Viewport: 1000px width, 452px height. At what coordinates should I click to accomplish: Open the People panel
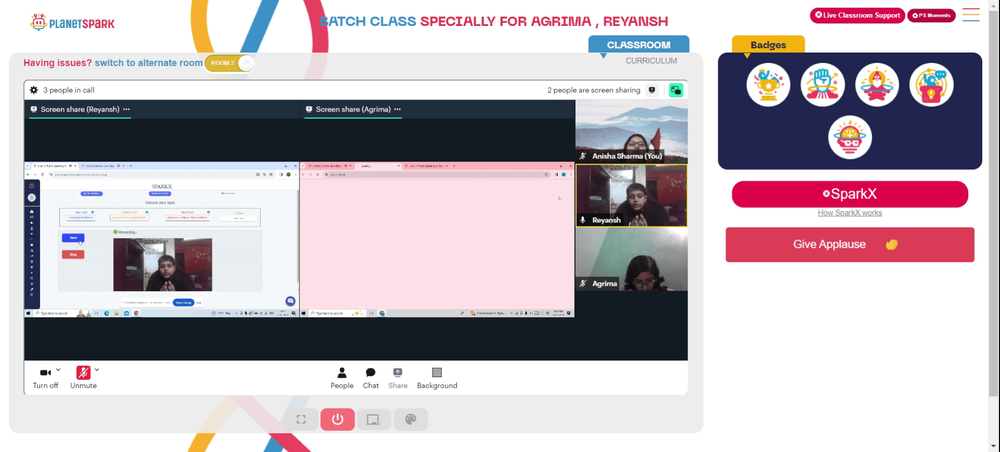(x=342, y=378)
